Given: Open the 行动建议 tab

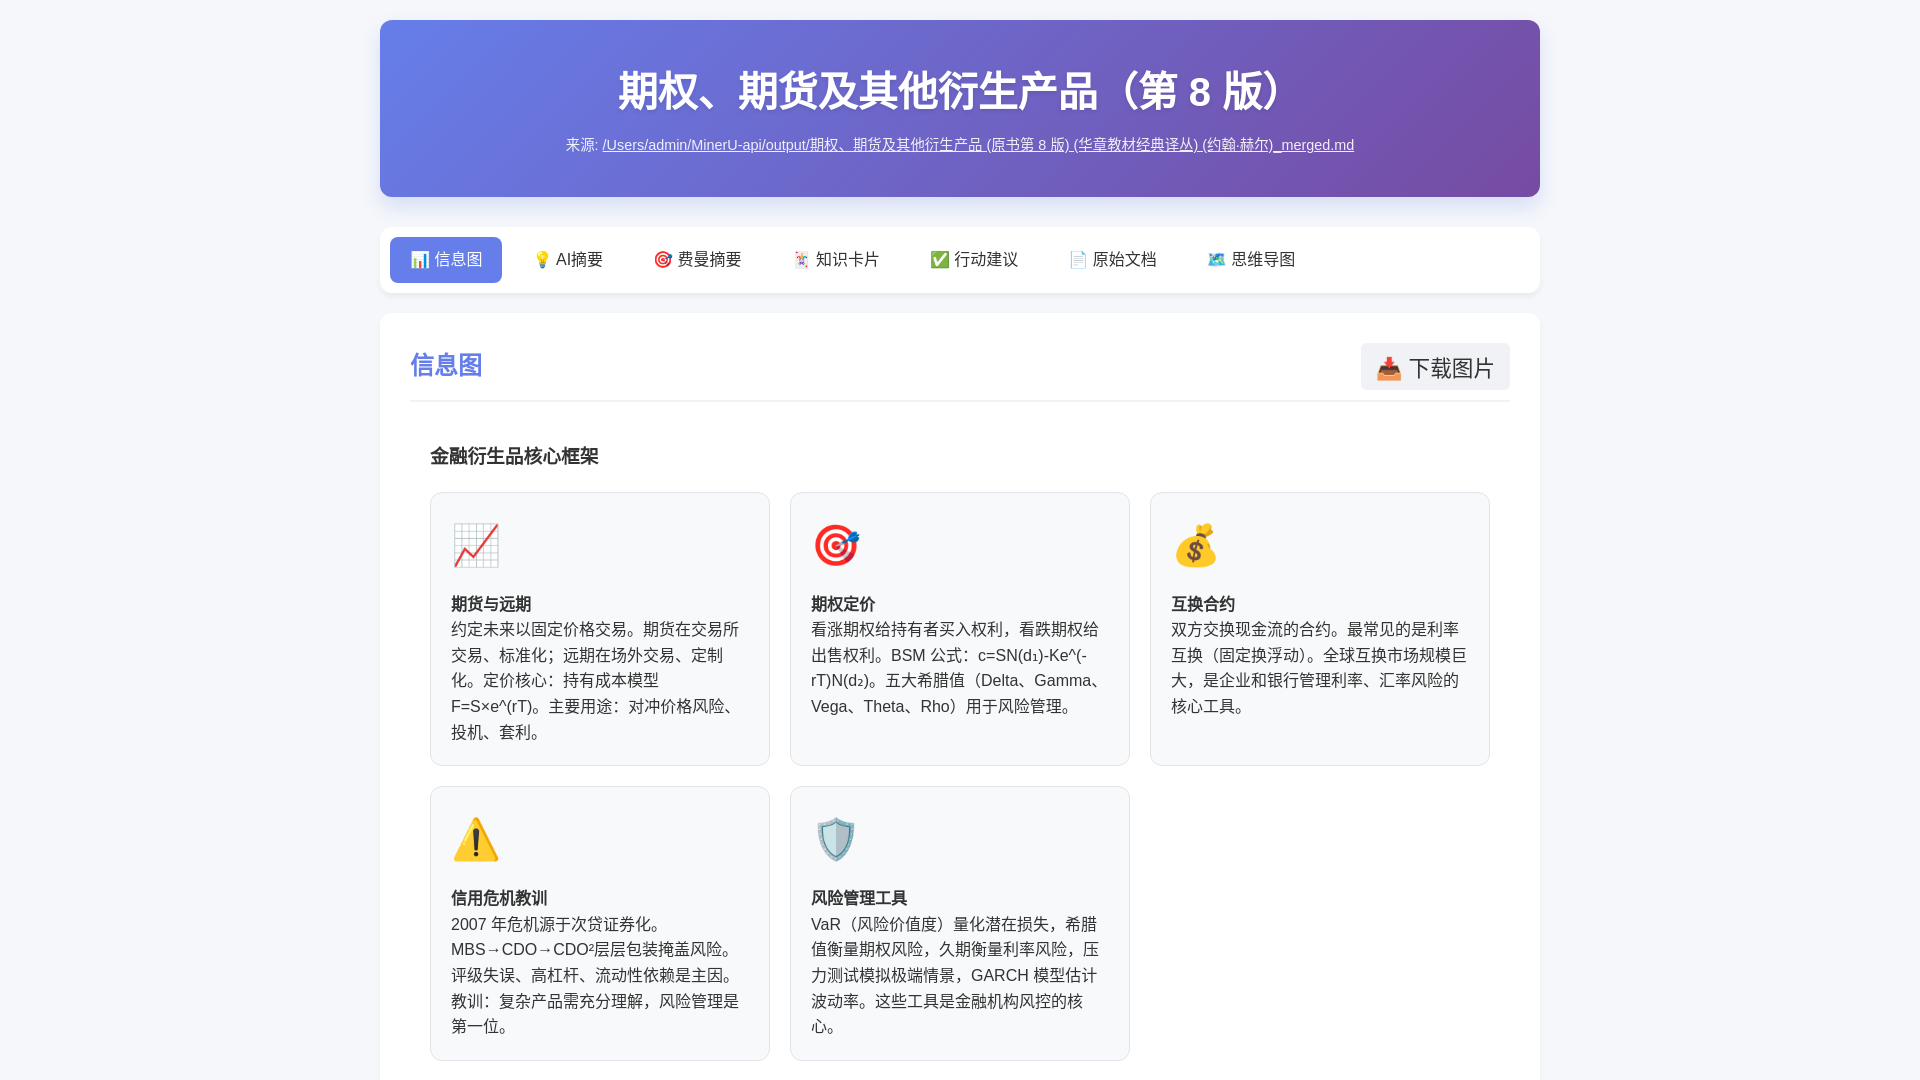Looking at the screenshot, I should 974,260.
